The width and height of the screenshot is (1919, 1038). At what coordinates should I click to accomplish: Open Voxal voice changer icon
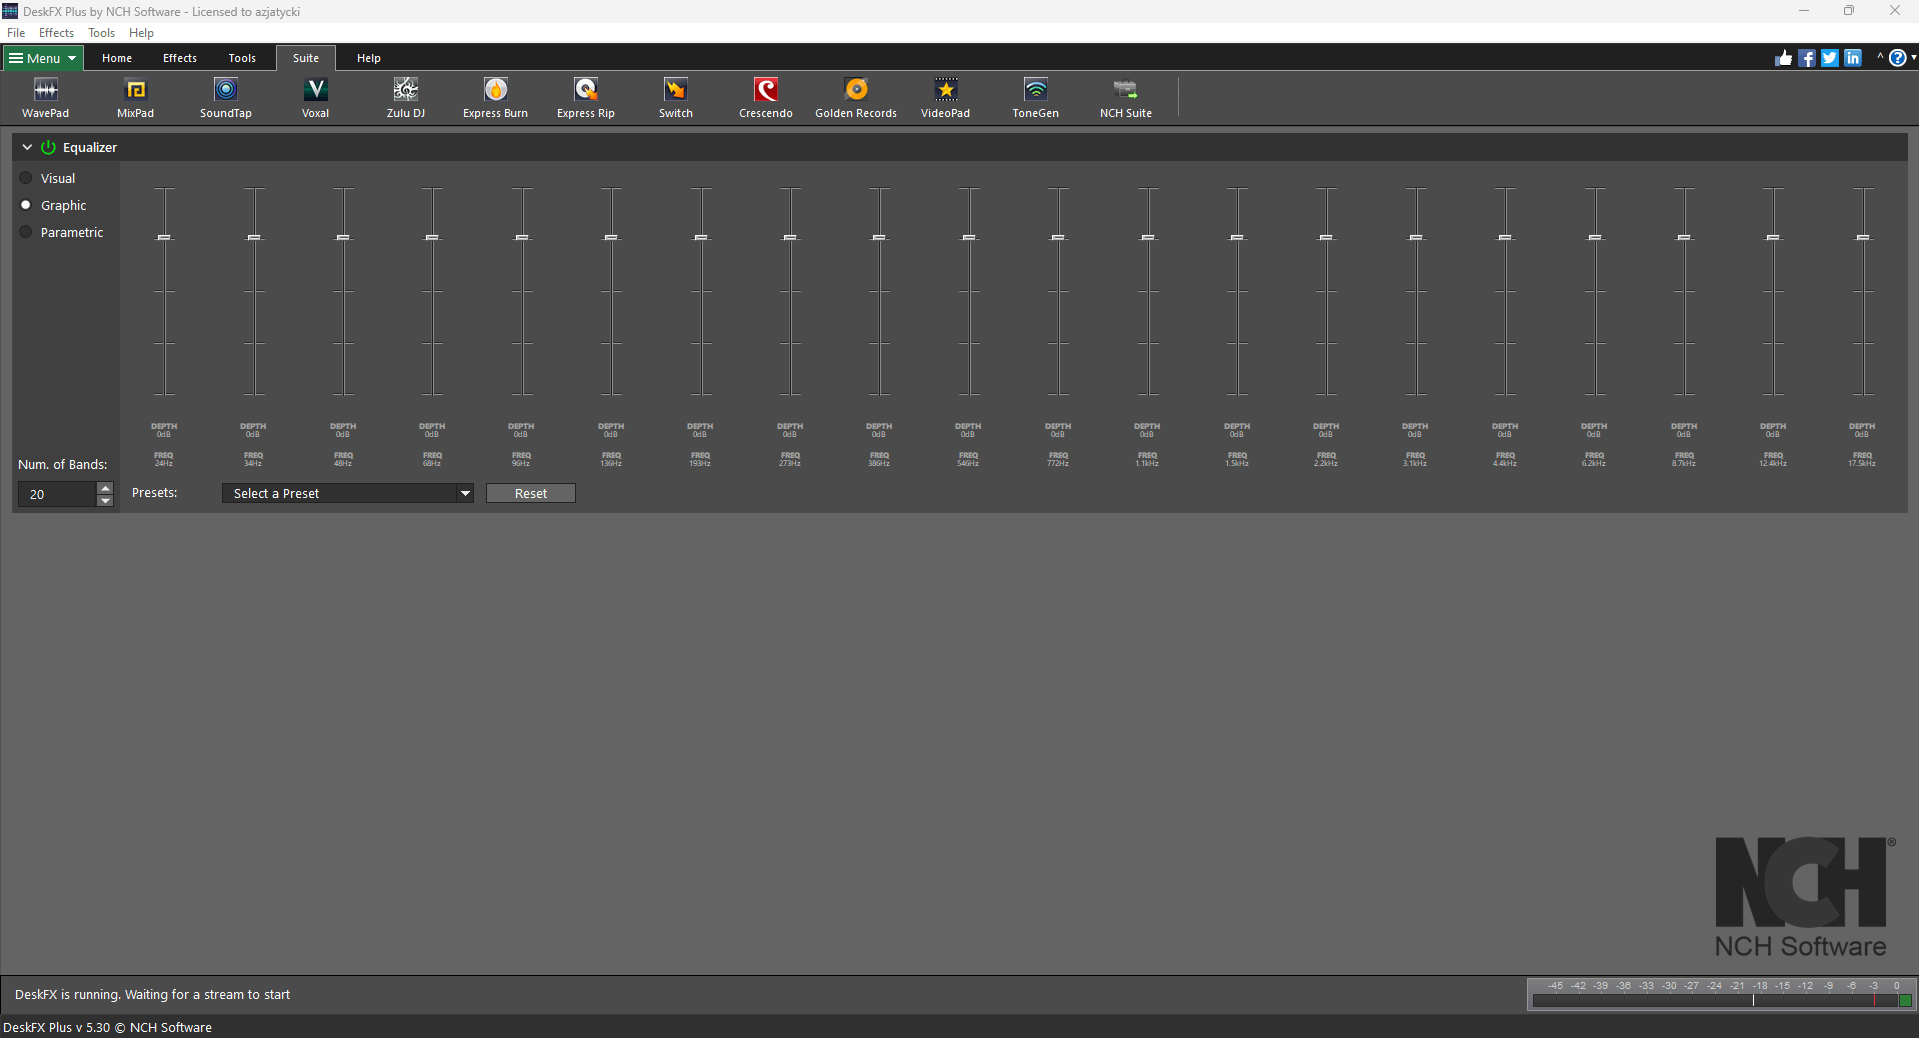point(316,98)
